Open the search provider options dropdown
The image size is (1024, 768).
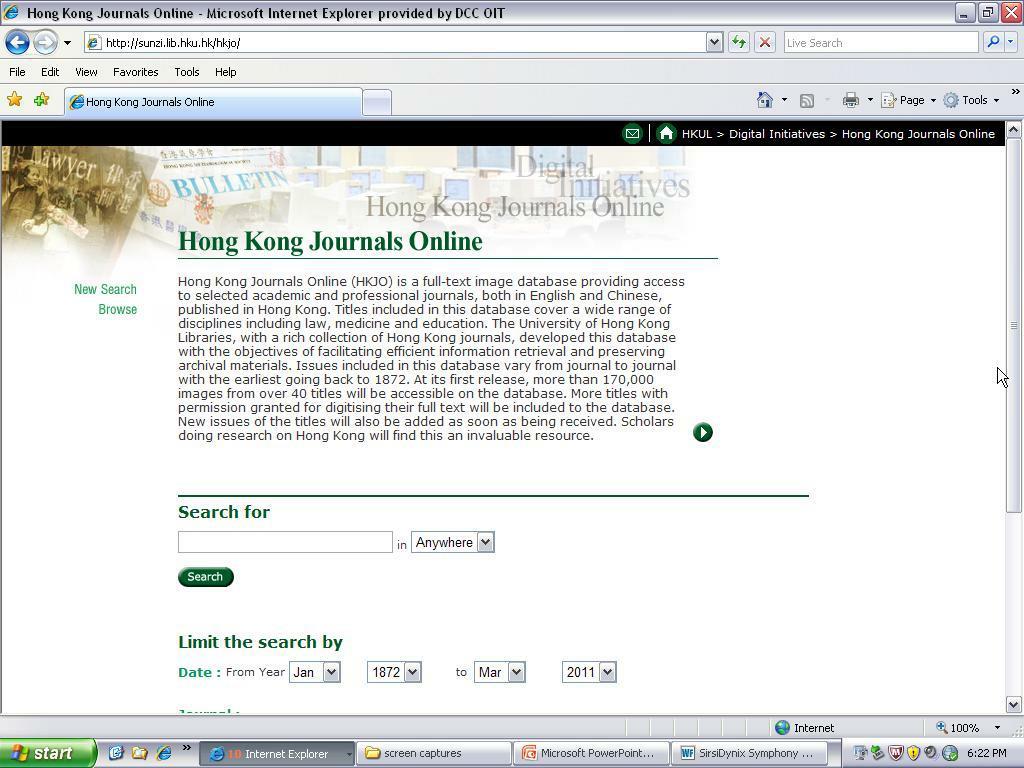(1010, 42)
